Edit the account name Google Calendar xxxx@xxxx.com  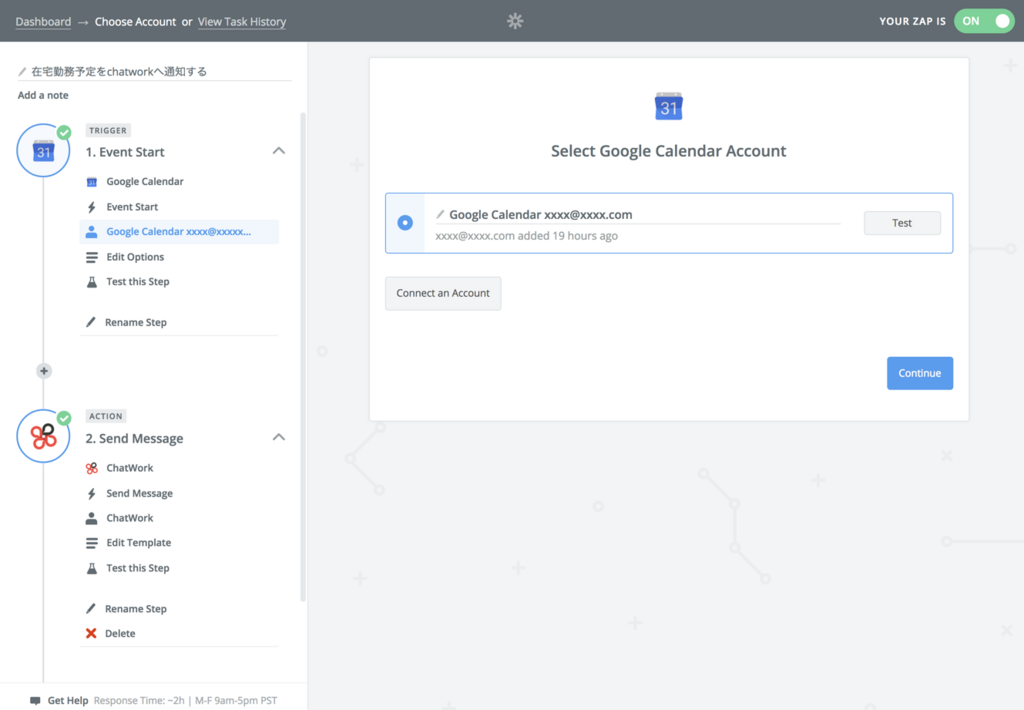pyautogui.click(x=541, y=214)
